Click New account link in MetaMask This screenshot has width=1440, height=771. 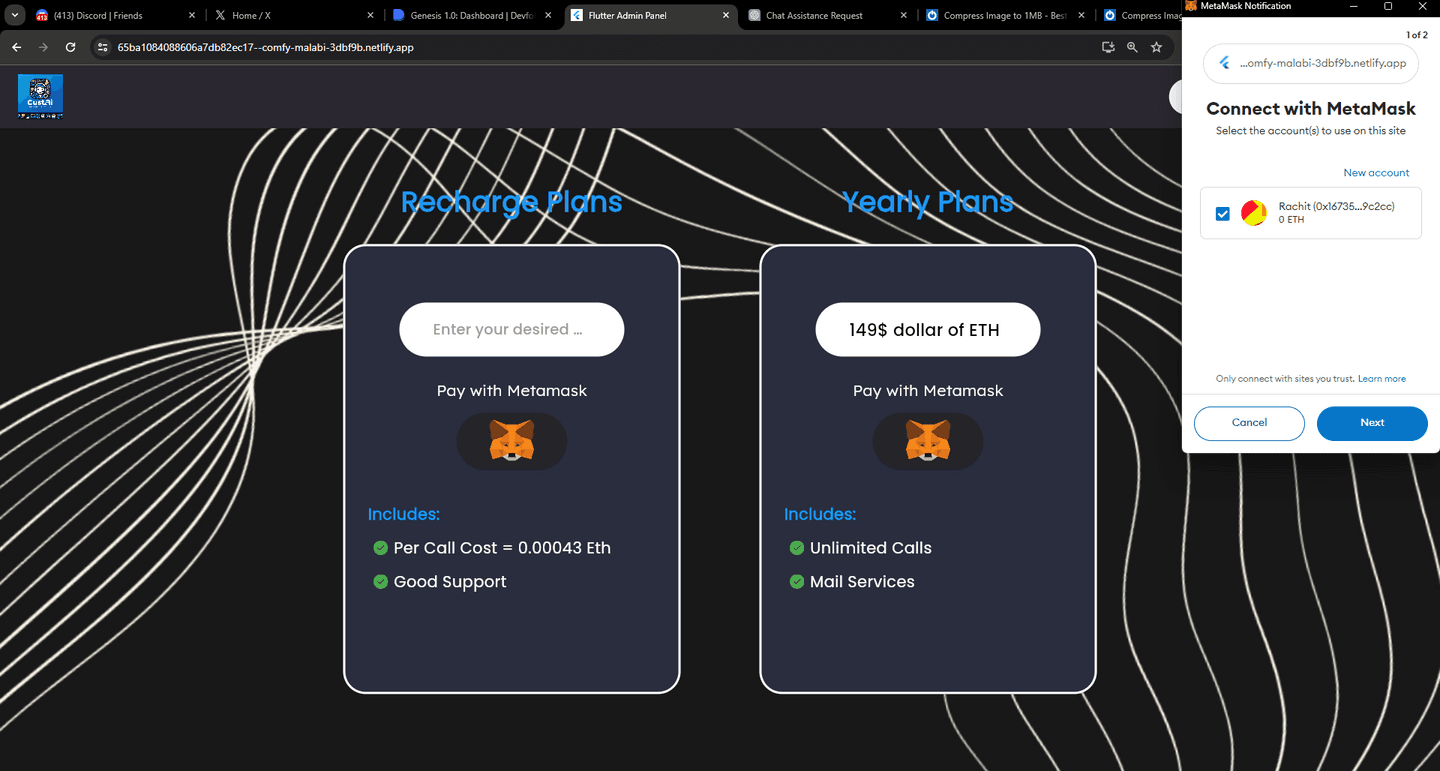coord(1376,173)
